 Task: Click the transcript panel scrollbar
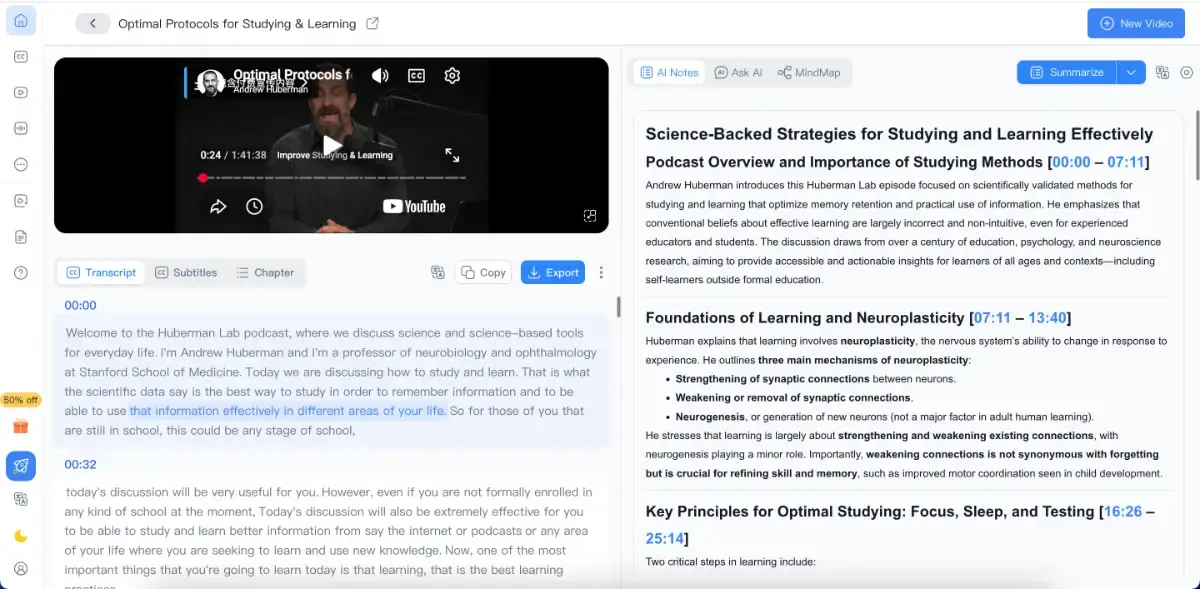pos(618,307)
